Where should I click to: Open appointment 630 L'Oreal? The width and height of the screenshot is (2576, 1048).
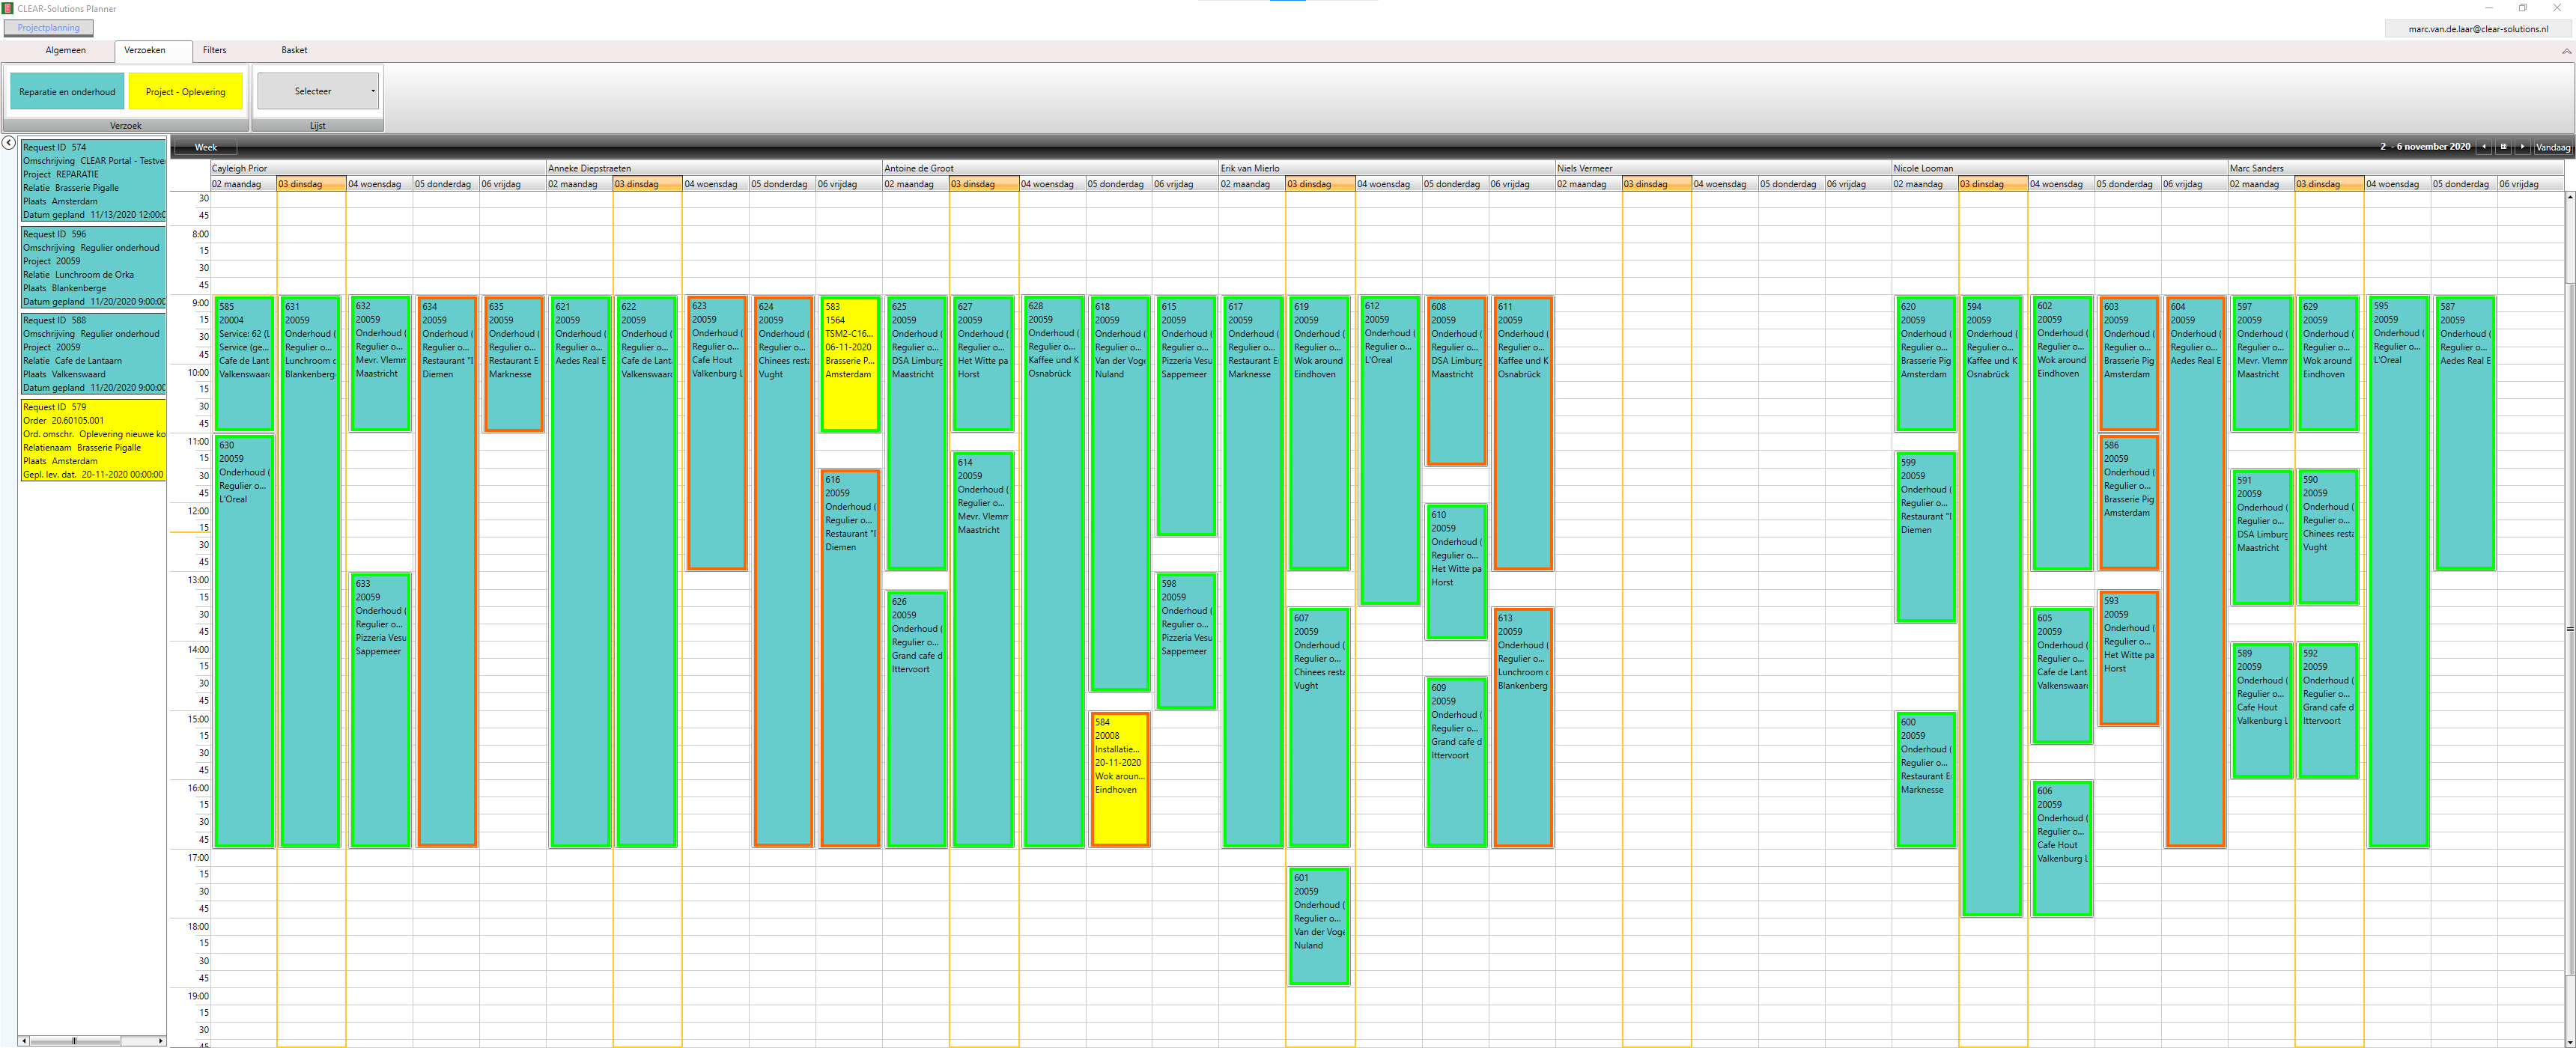(x=243, y=641)
